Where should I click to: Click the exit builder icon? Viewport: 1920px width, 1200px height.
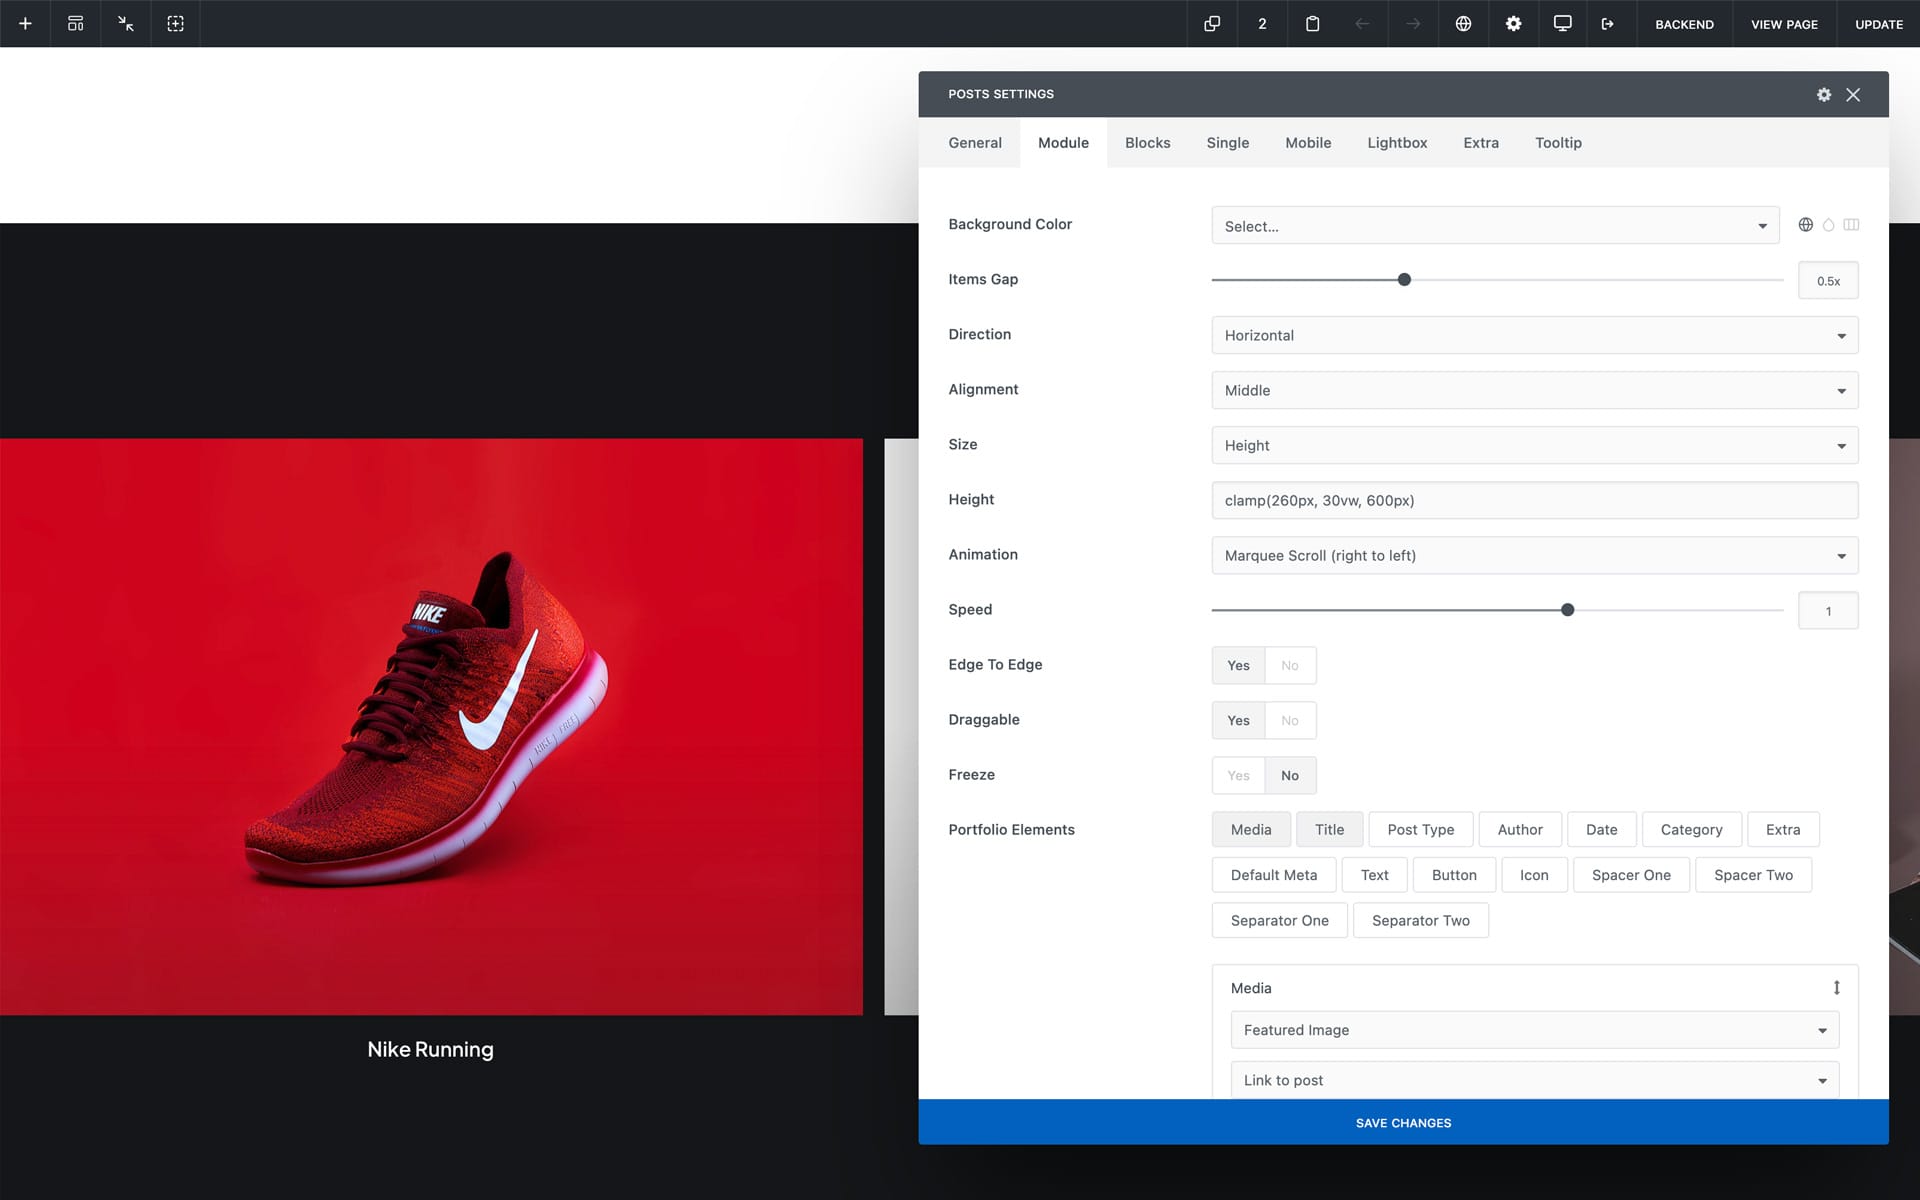coord(1607,23)
